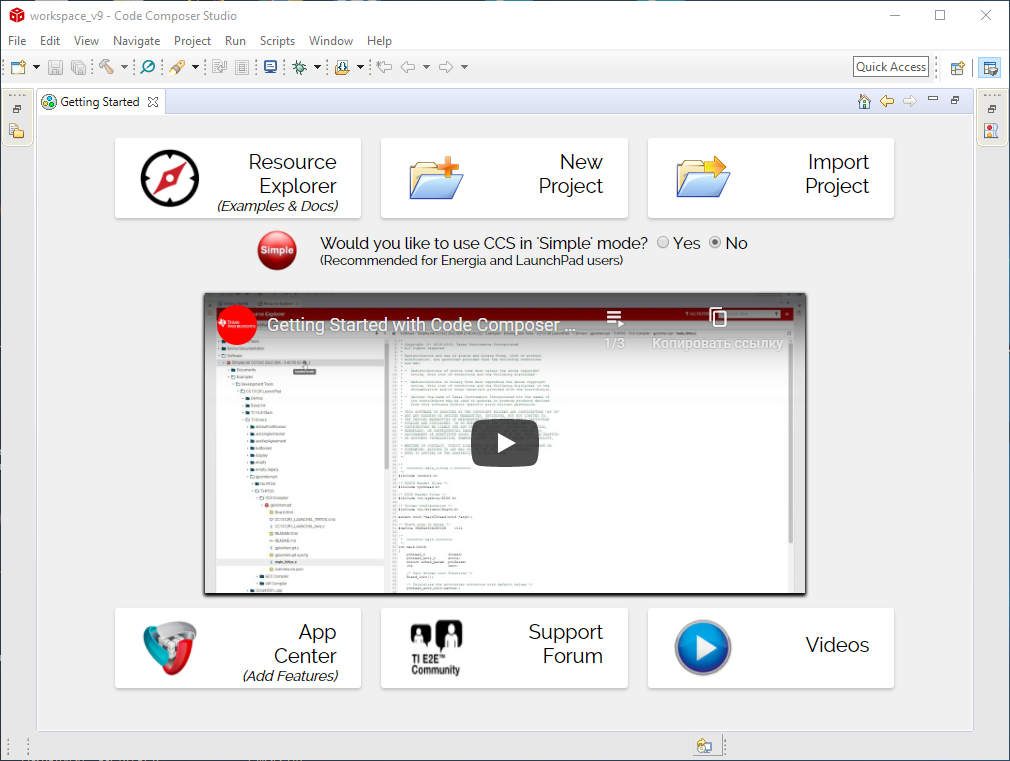Click the toolbar Forward arrow icon

coord(446,67)
